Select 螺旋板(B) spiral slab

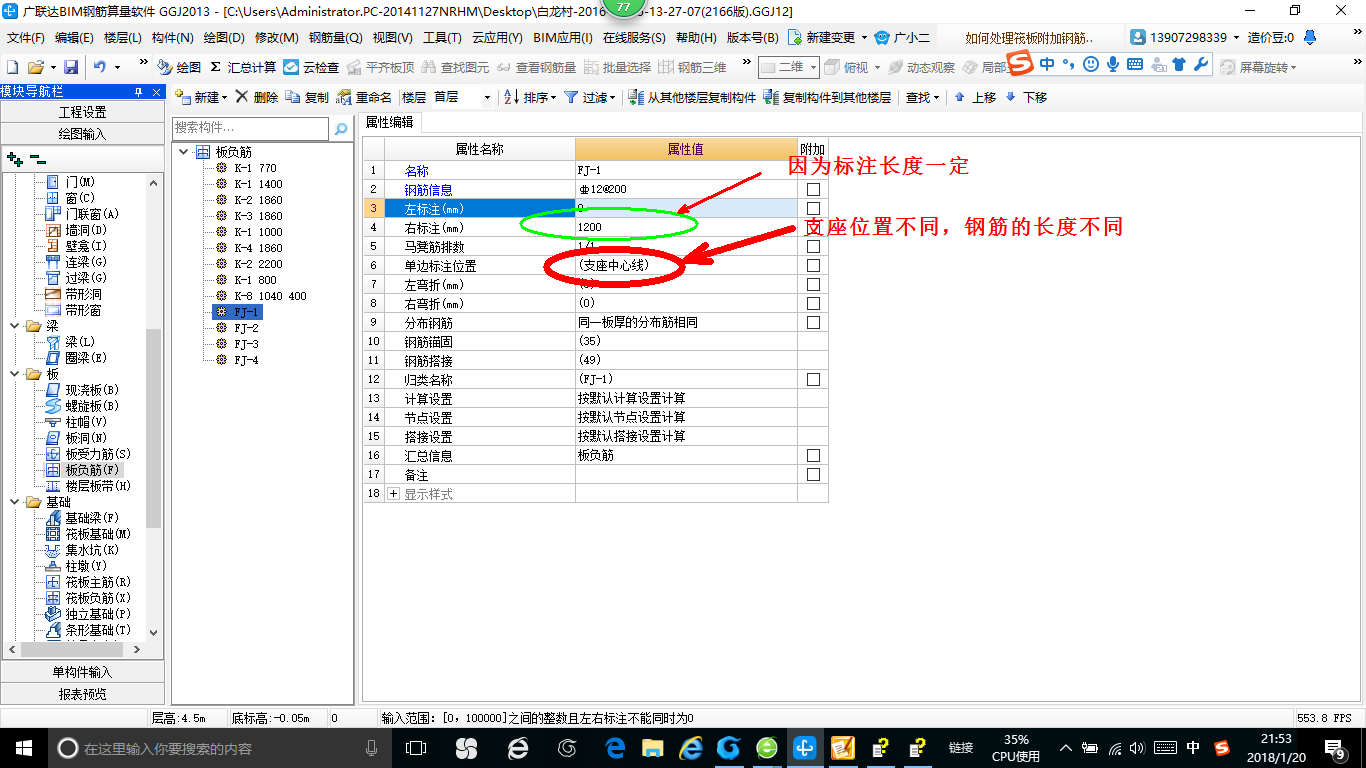(x=83, y=406)
